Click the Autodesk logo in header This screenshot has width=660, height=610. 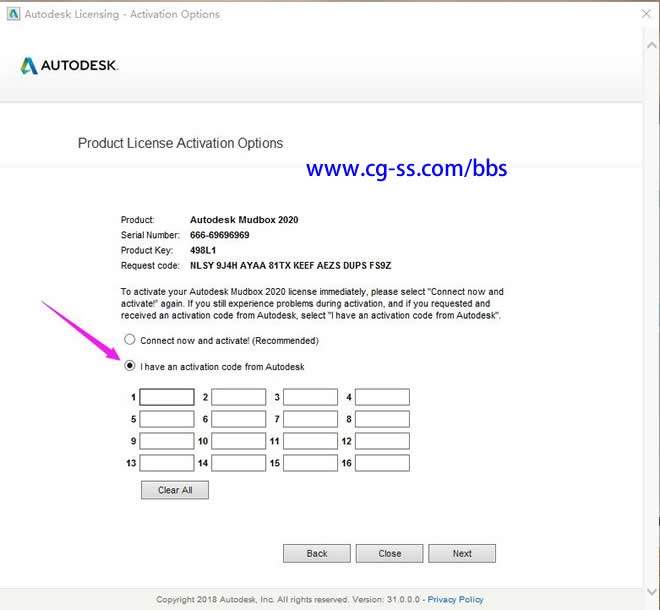tap(69, 66)
